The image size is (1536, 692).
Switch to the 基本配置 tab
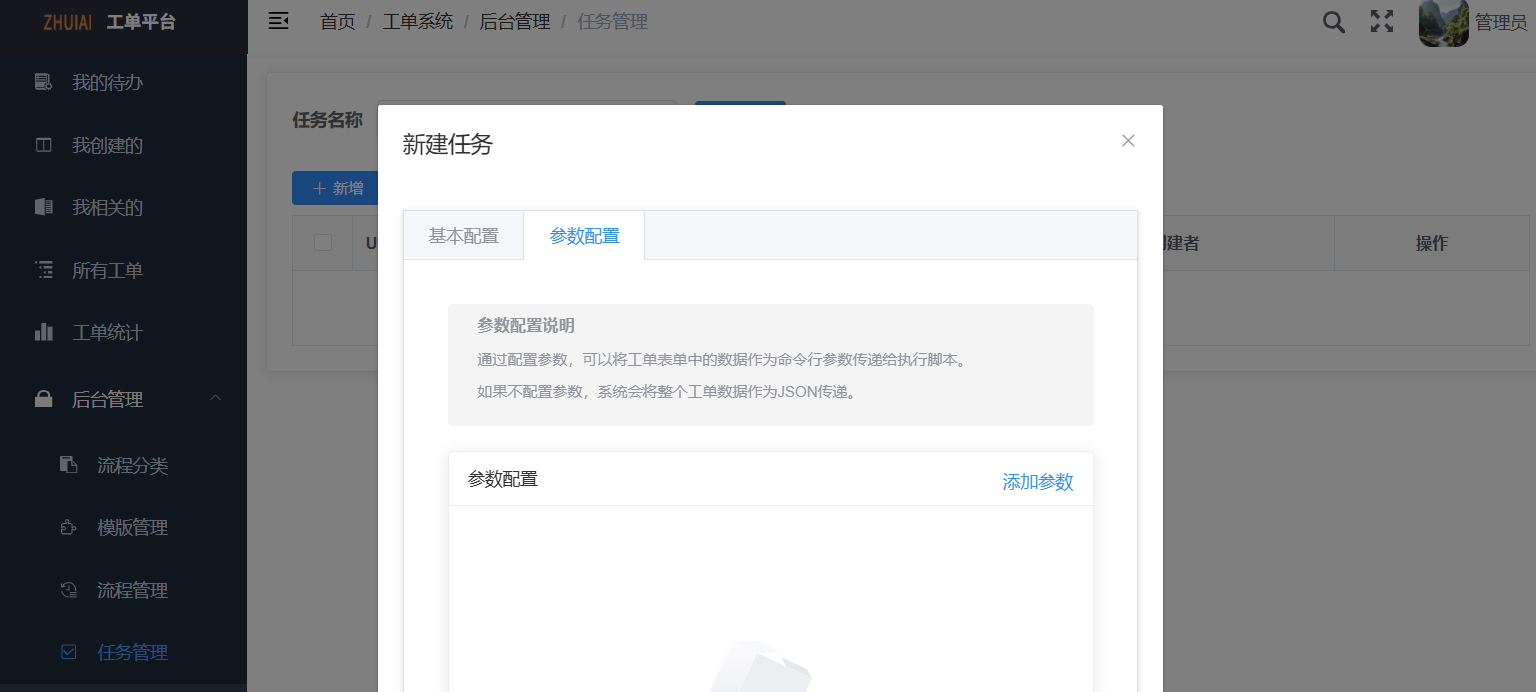(463, 235)
